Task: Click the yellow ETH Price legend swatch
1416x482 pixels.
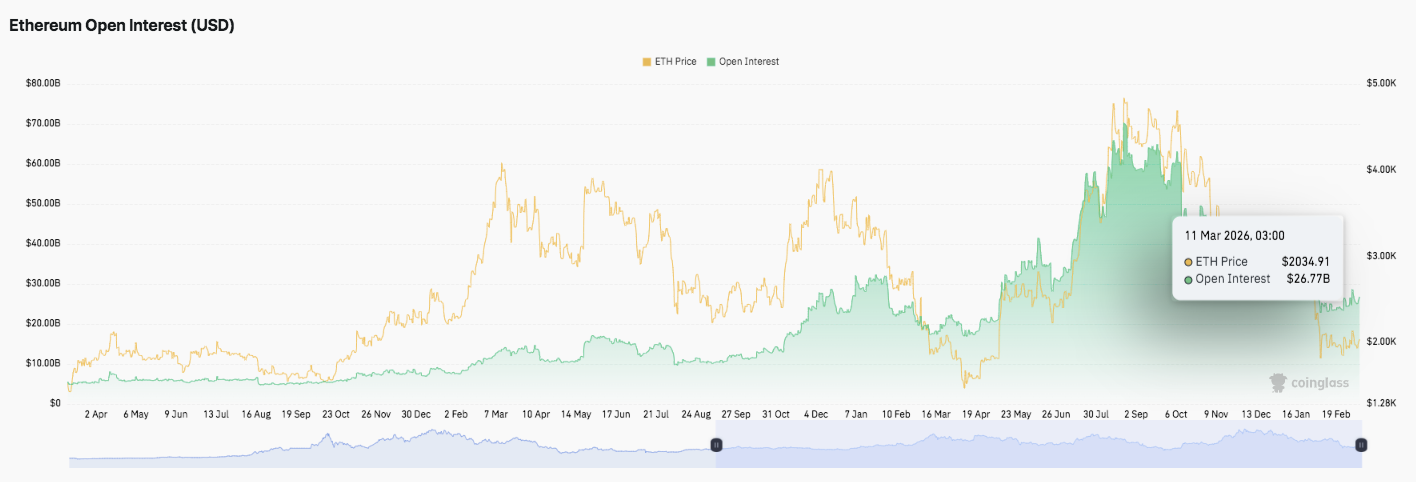Action: coord(646,62)
